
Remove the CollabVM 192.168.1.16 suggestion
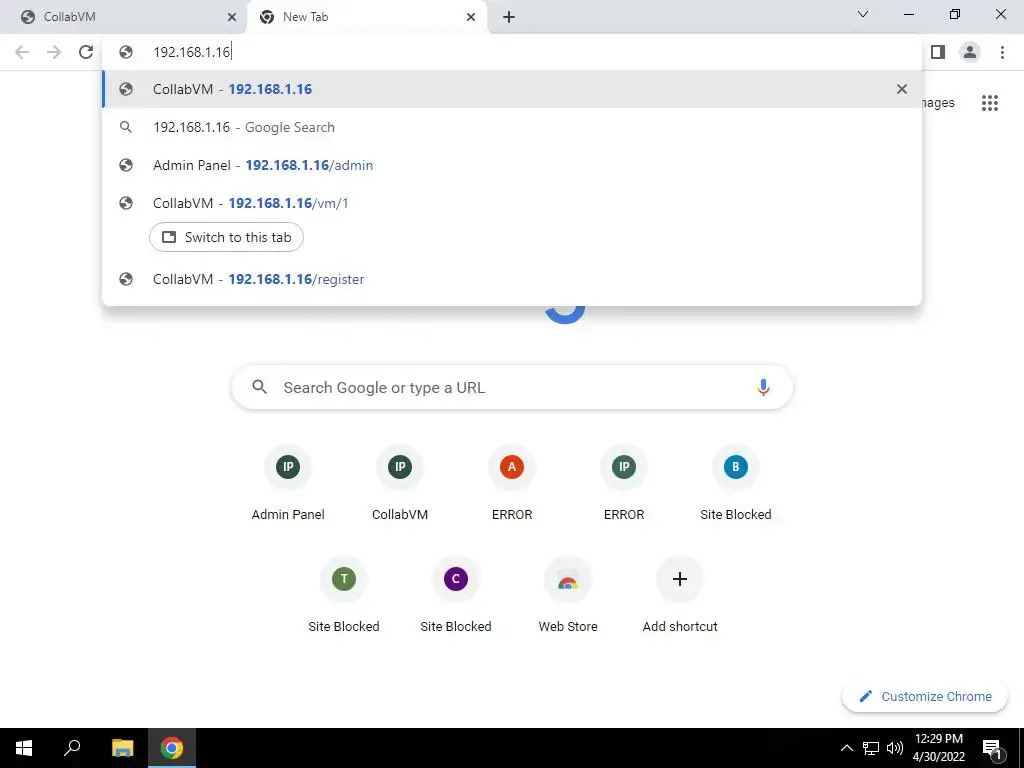[x=902, y=89]
